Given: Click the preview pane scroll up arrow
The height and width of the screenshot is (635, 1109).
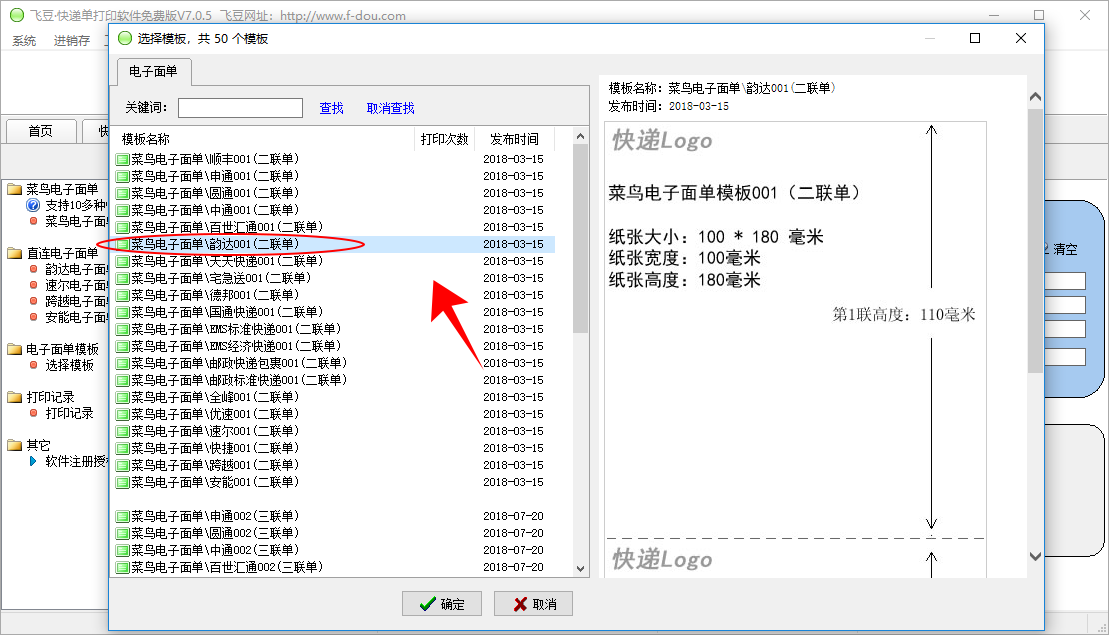Looking at the screenshot, I should [x=1035, y=97].
